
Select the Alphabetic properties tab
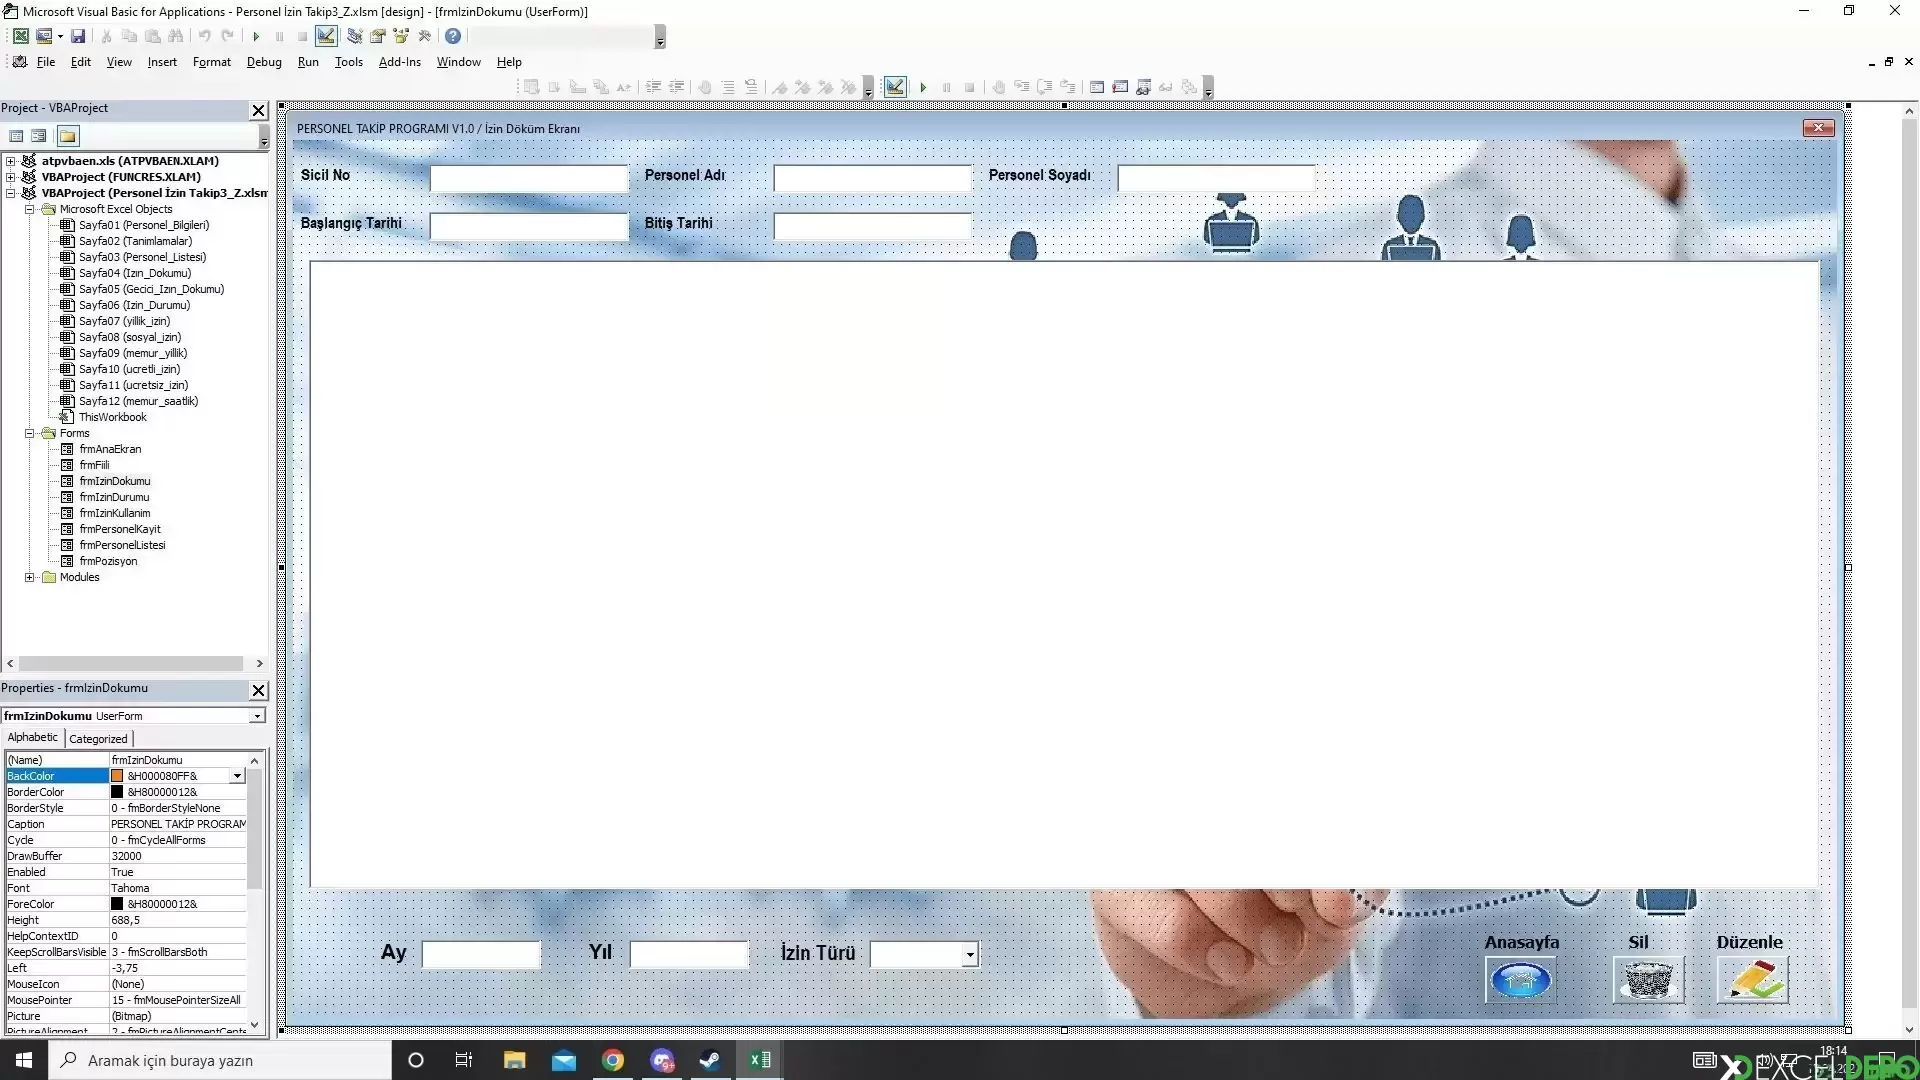click(32, 737)
